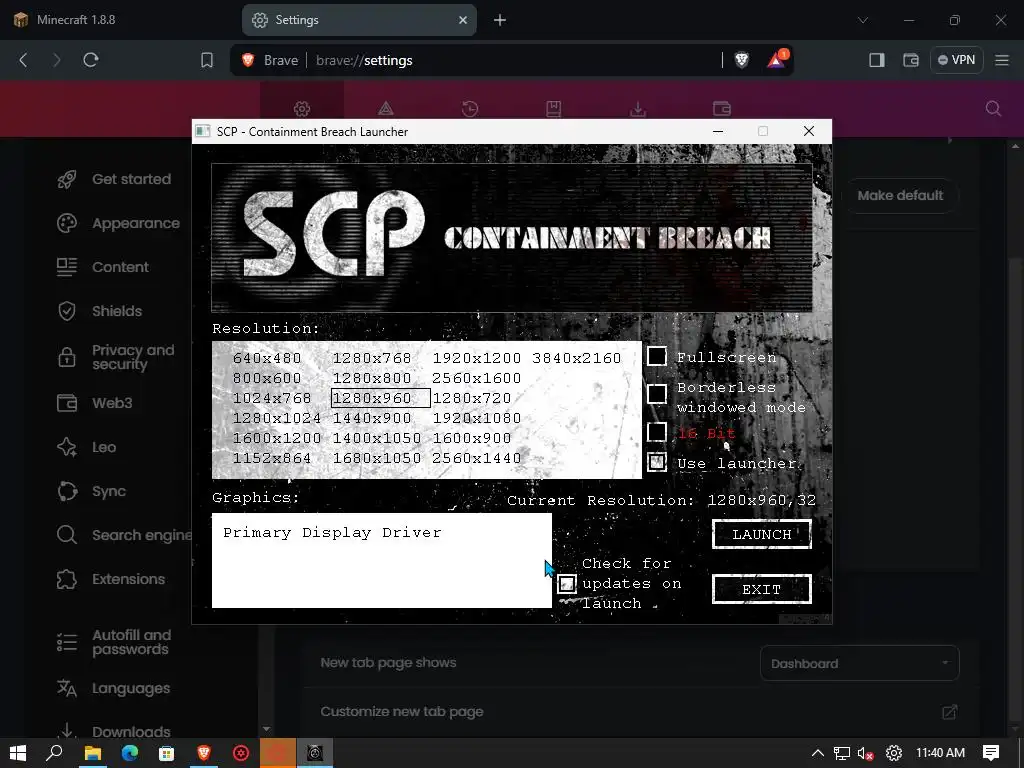Open Privacy and security settings

tap(116, 357)
